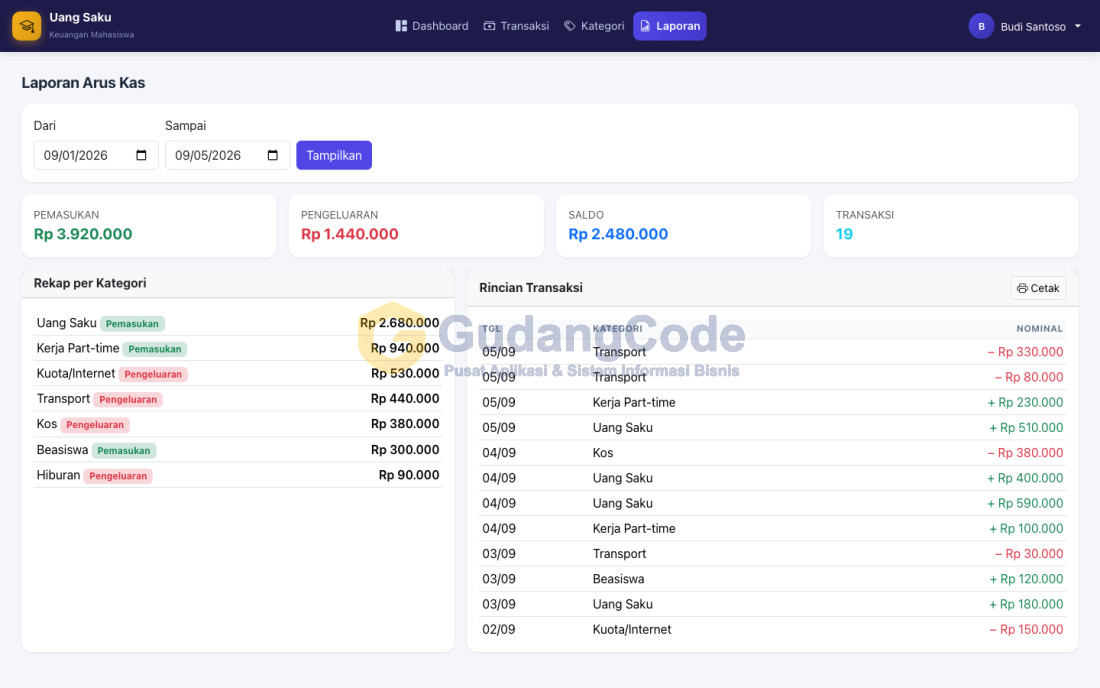Click the Pemasukan badge beside Beasiswa
The image size is (1100, 688).
coord(123,451)
